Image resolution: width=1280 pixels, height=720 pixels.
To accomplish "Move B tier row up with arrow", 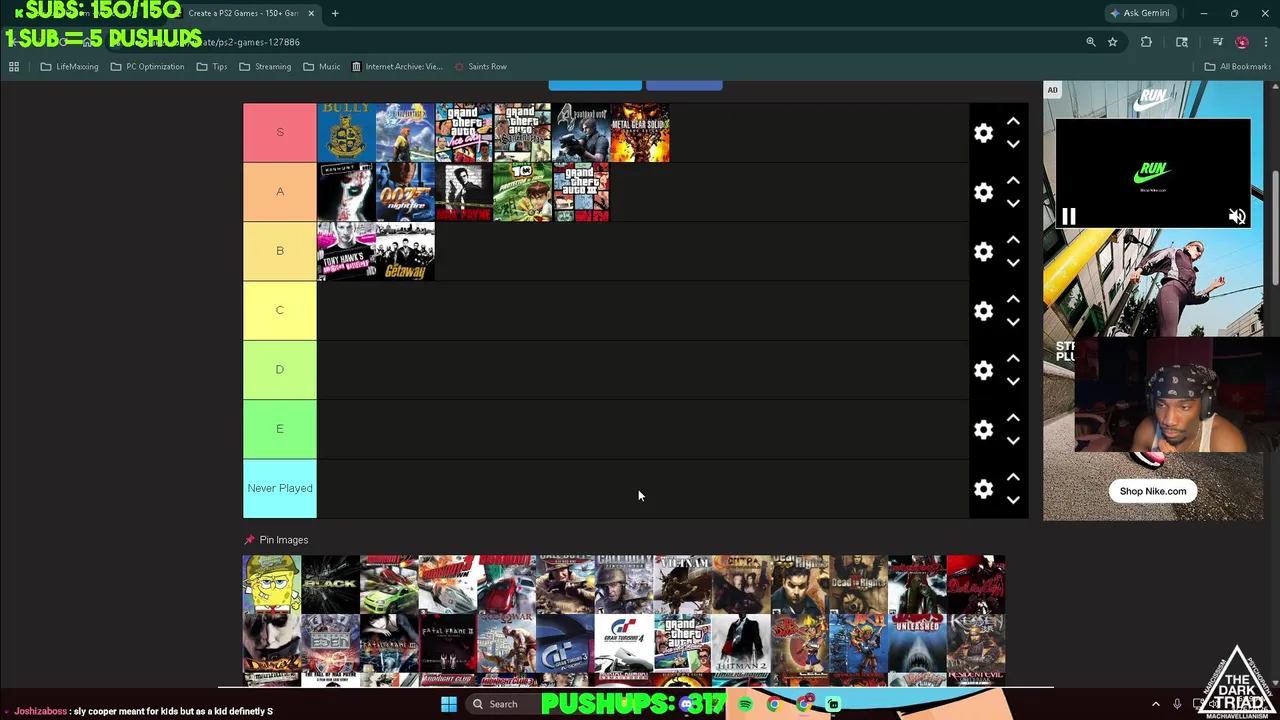I will pos(1013,239).
